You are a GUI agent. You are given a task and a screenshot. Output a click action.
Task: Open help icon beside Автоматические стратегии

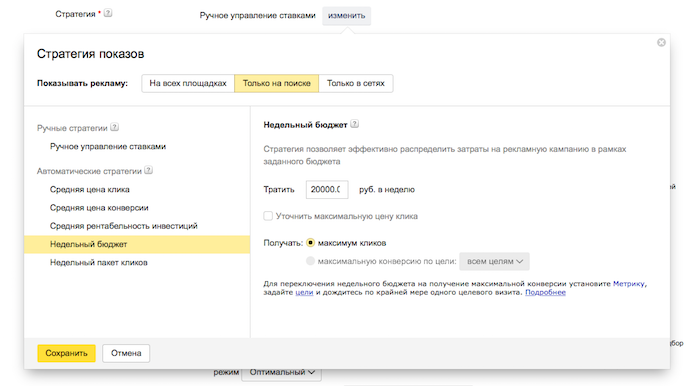149,170
